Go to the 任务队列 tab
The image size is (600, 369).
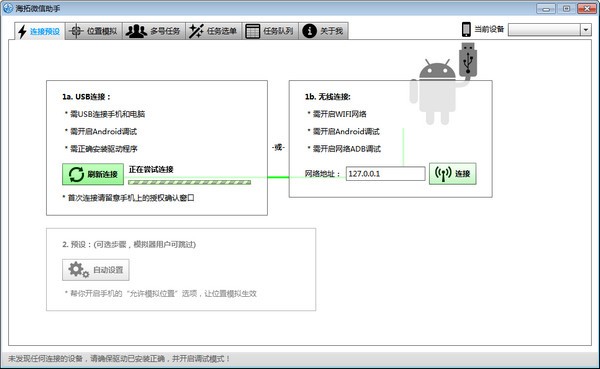[x=270, y=31]
